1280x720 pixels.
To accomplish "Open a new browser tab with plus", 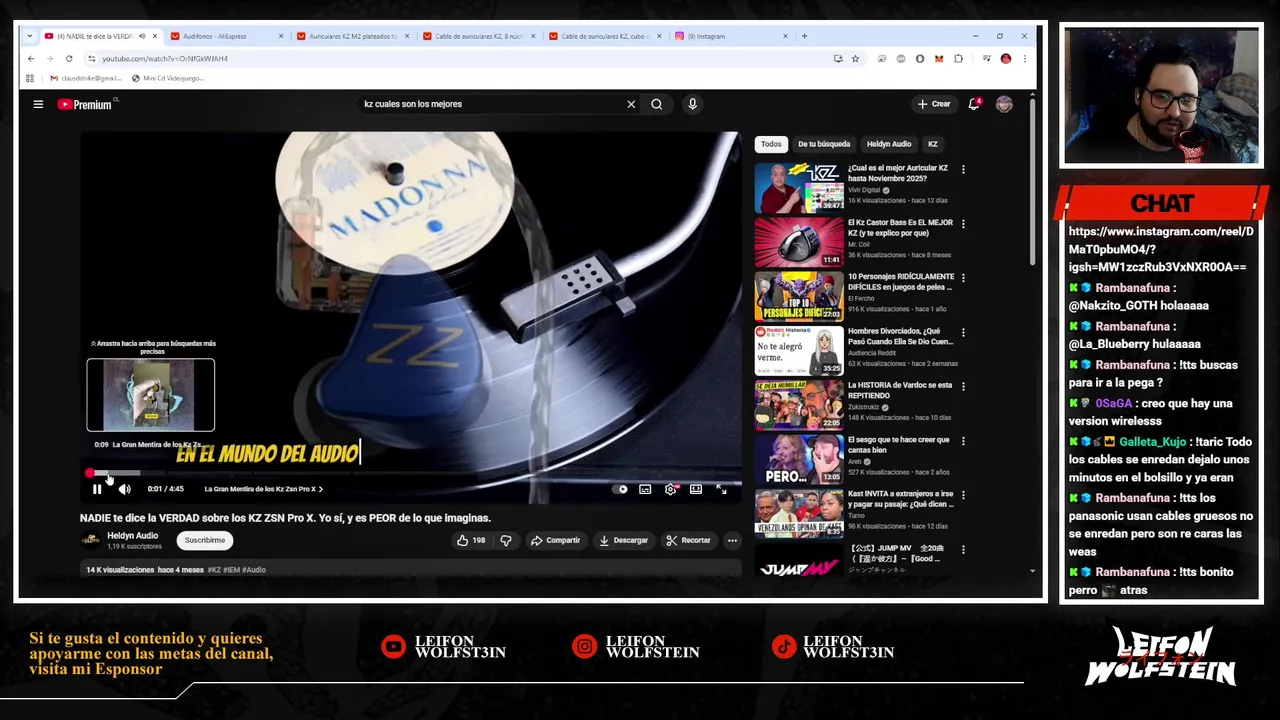I will (x=804, y=36).
